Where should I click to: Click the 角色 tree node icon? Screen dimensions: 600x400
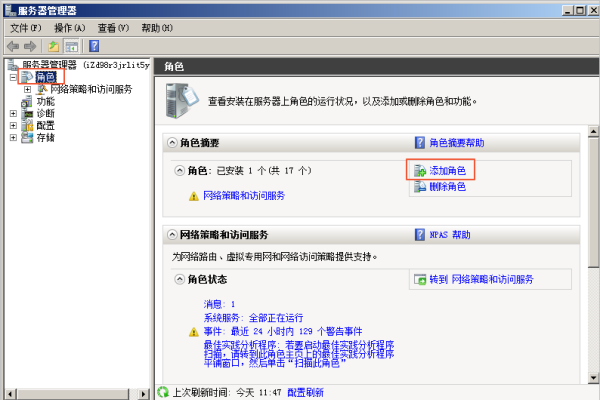tap(27, 77)
